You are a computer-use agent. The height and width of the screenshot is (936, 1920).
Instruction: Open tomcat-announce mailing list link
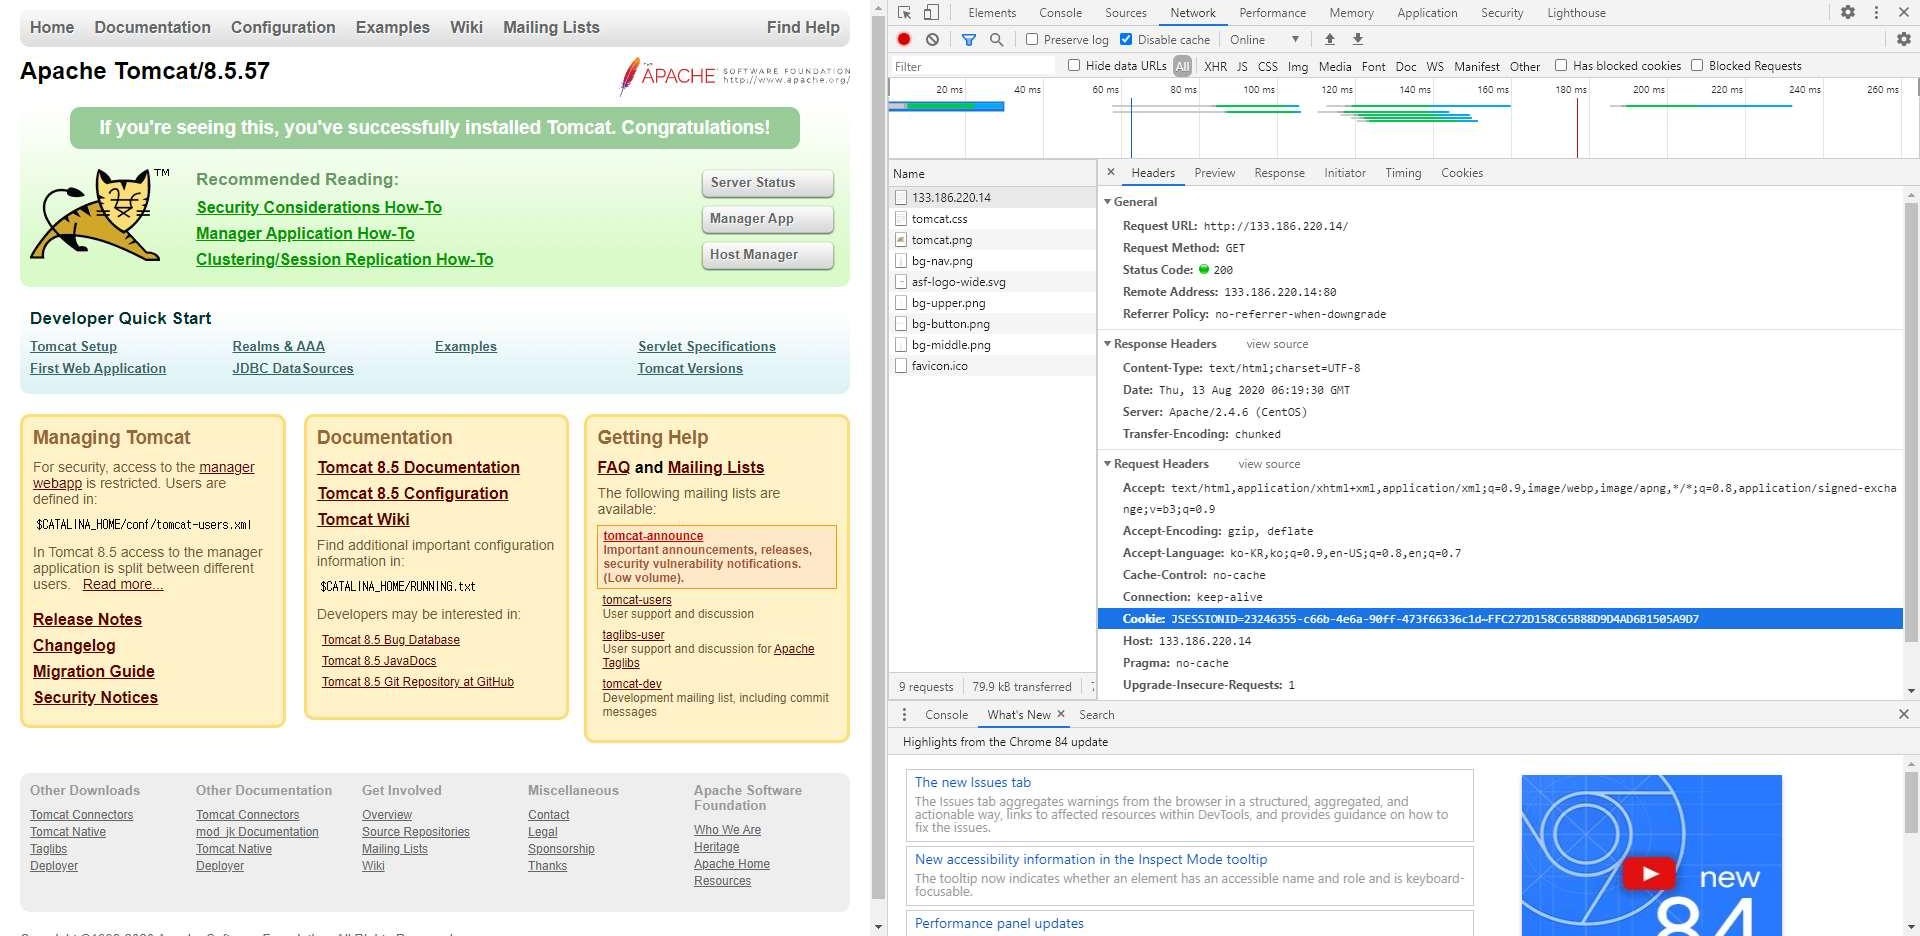[x=653, y=536]
